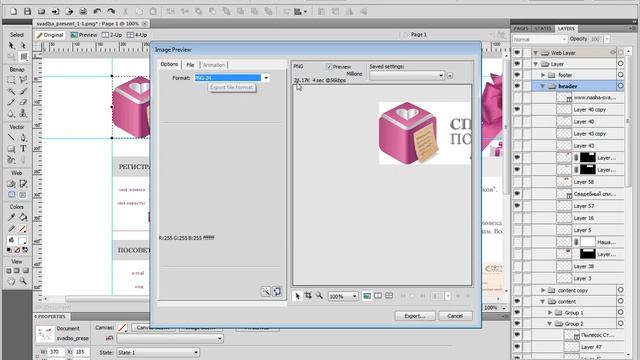Screen dimensions: 640x360
Task: Toggle the Preview checkbox in Image Preview
Action: (x=329, y=67)
